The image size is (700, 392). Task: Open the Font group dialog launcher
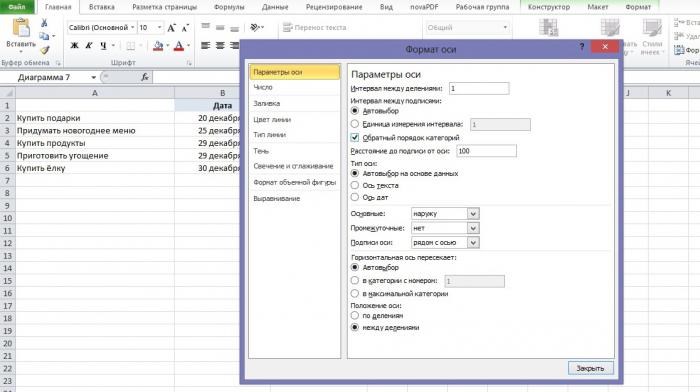[x=189, y=63]
